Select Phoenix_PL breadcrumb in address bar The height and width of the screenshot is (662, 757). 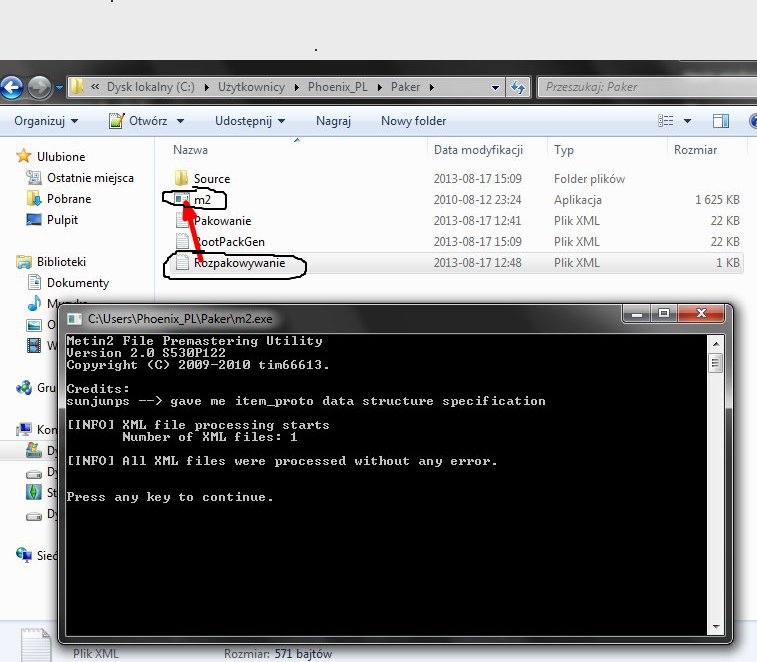tap(337, 87)
